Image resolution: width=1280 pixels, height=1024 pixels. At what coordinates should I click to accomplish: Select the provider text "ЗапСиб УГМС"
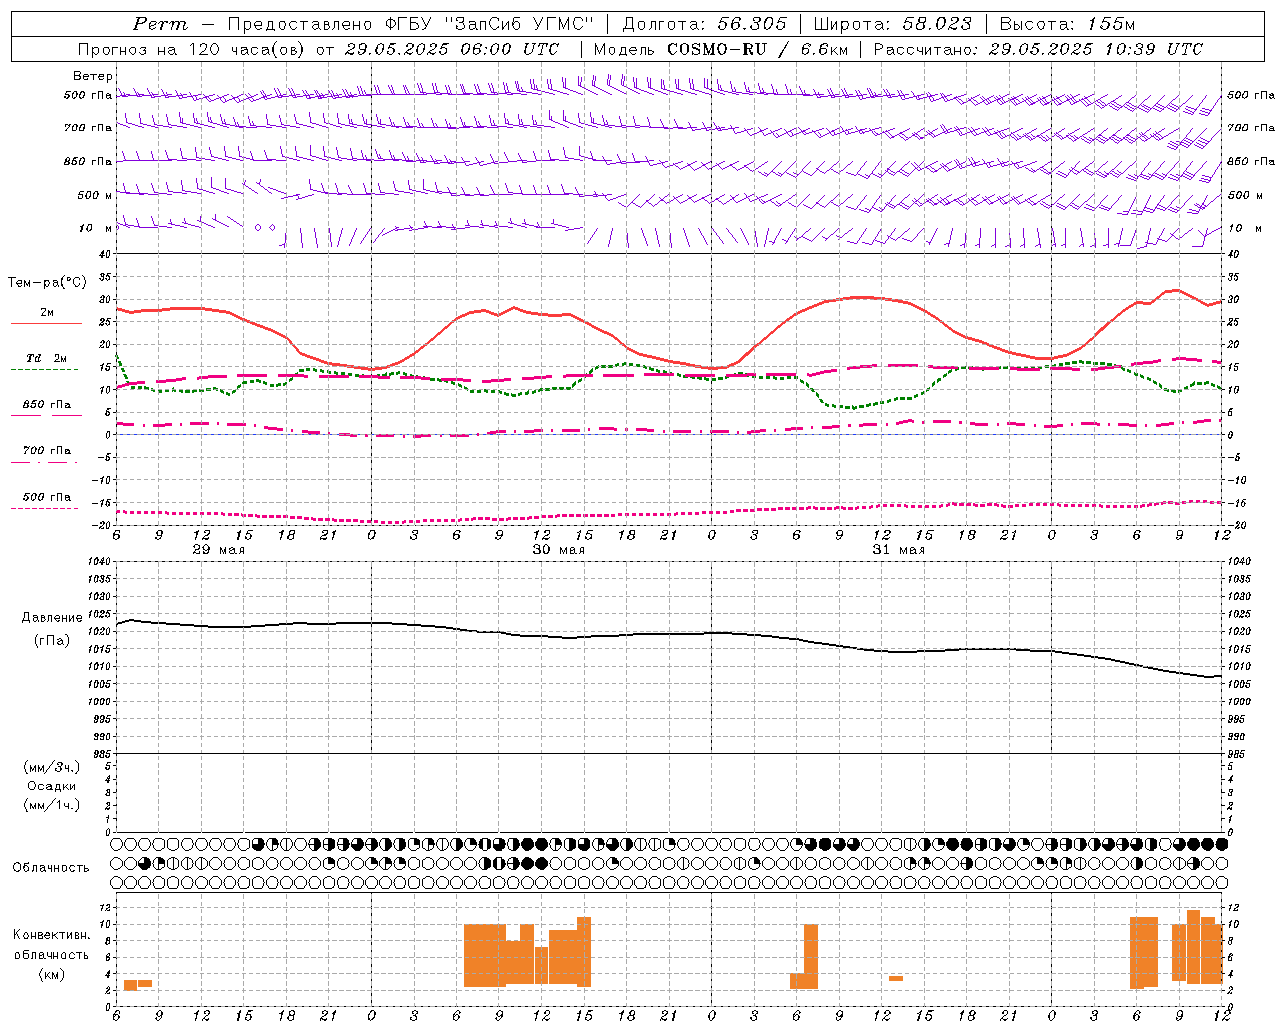(520, 24)
